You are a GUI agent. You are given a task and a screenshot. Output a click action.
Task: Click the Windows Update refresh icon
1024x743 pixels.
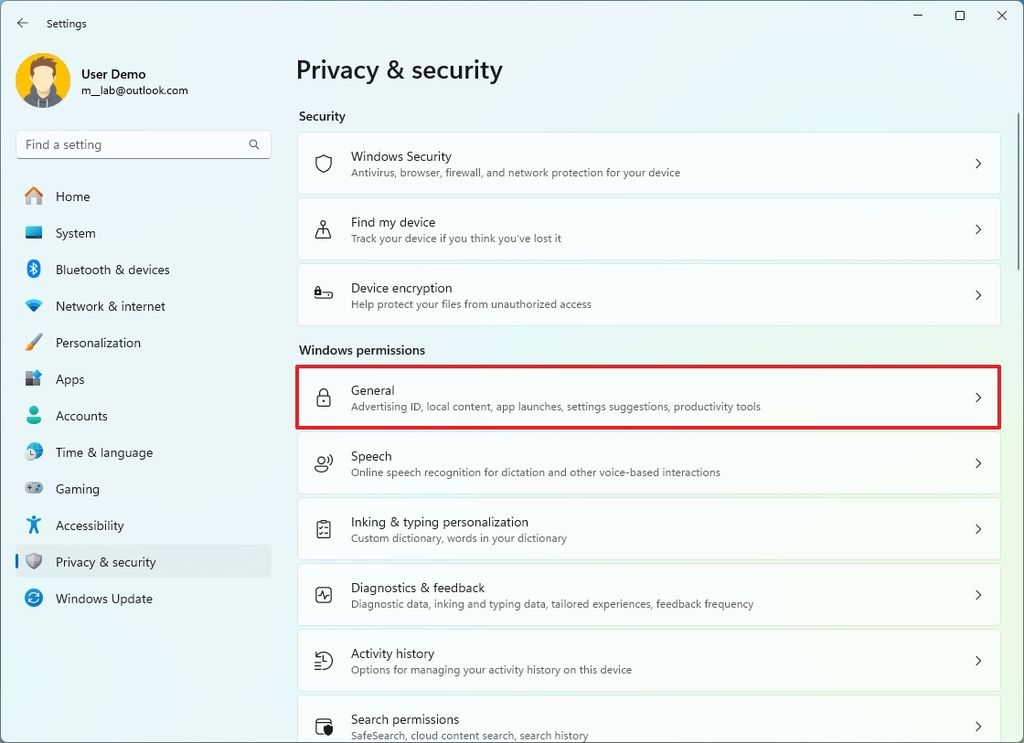(x=34, y=598)
